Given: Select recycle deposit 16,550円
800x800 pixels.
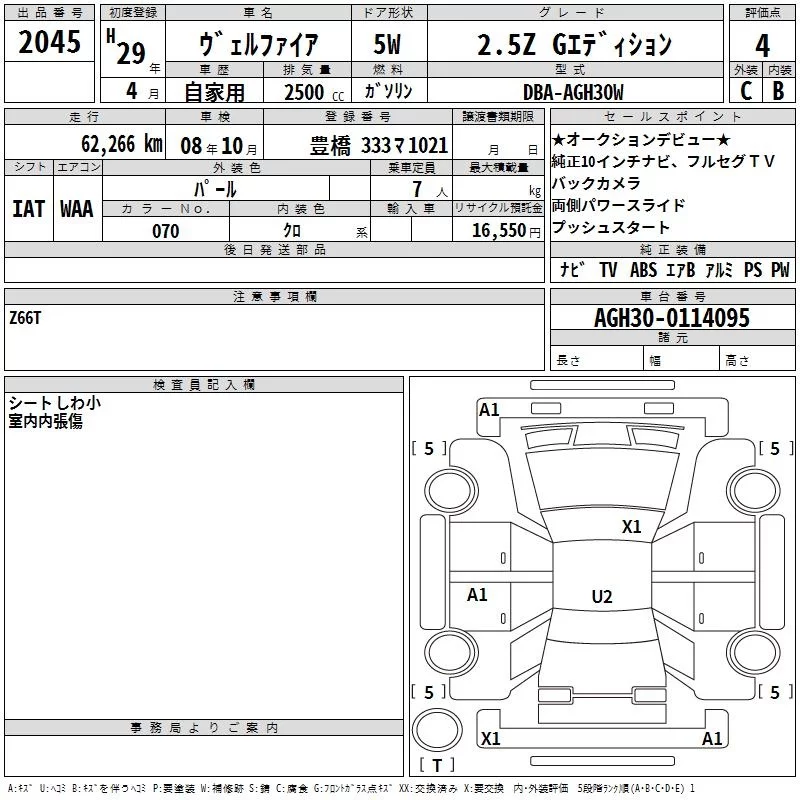Looking at the screenshot, I should pos(506,231).
